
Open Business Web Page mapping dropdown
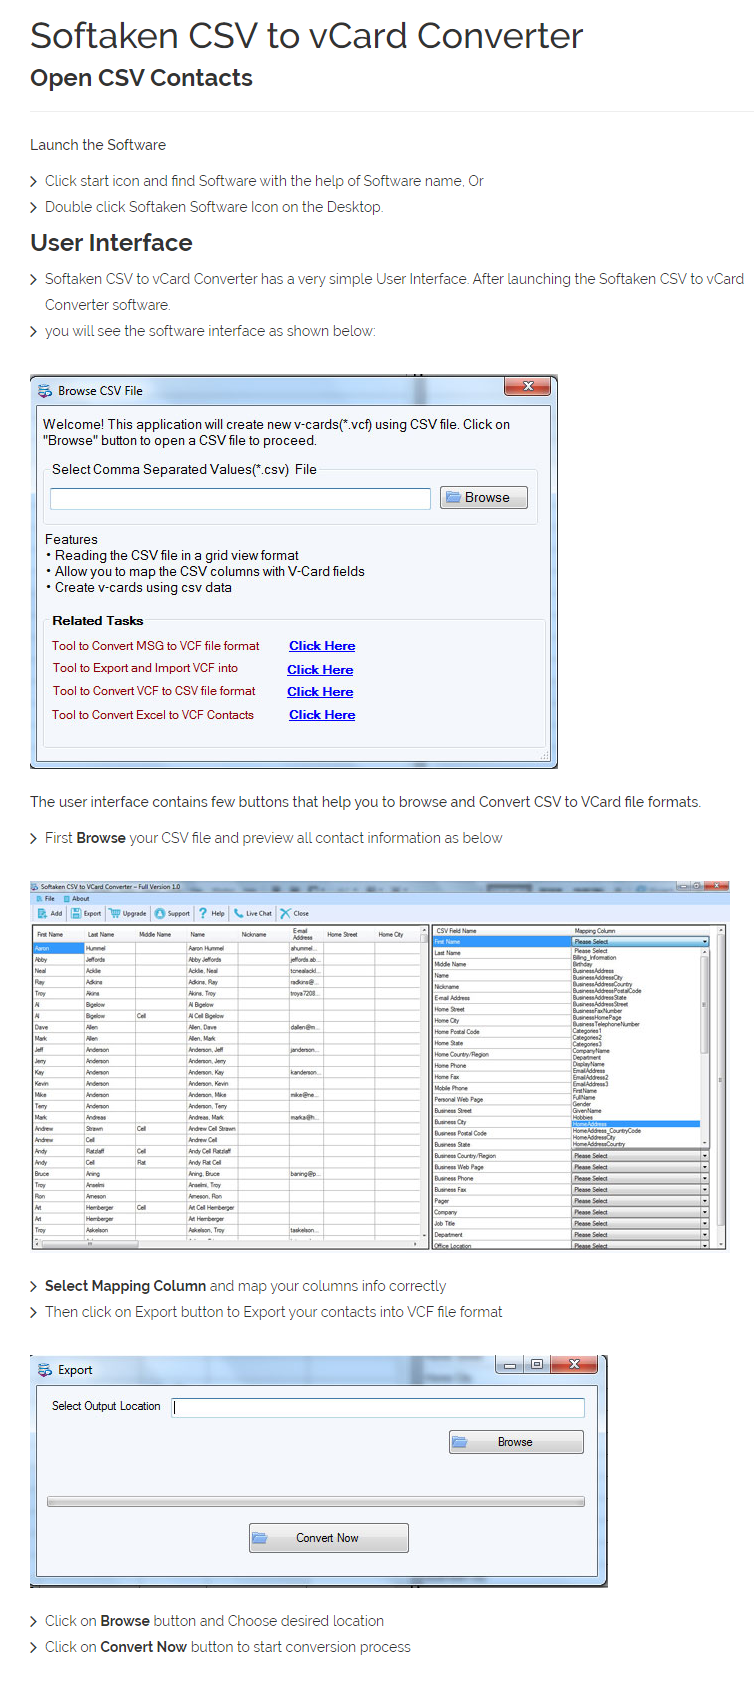click(640, 1167)
